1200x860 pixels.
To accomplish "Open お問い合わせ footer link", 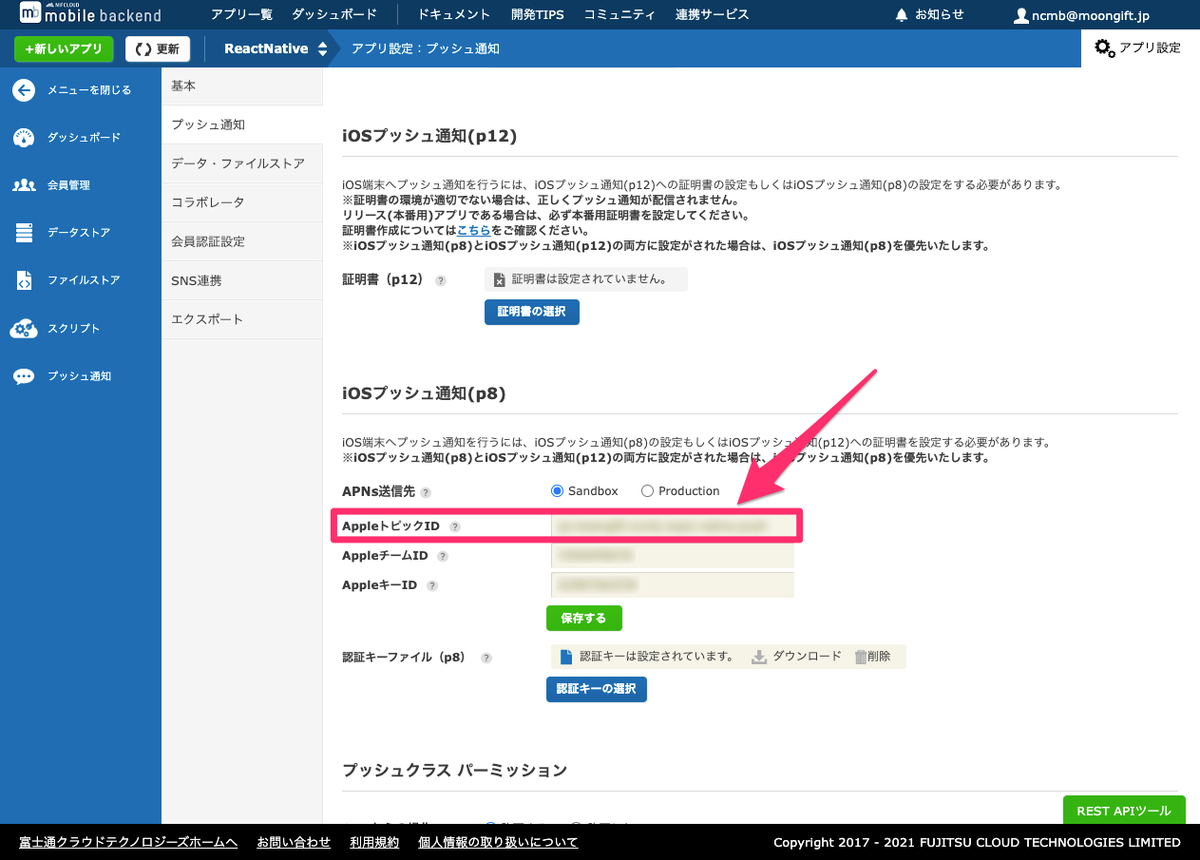I will (x=294, y=842).
